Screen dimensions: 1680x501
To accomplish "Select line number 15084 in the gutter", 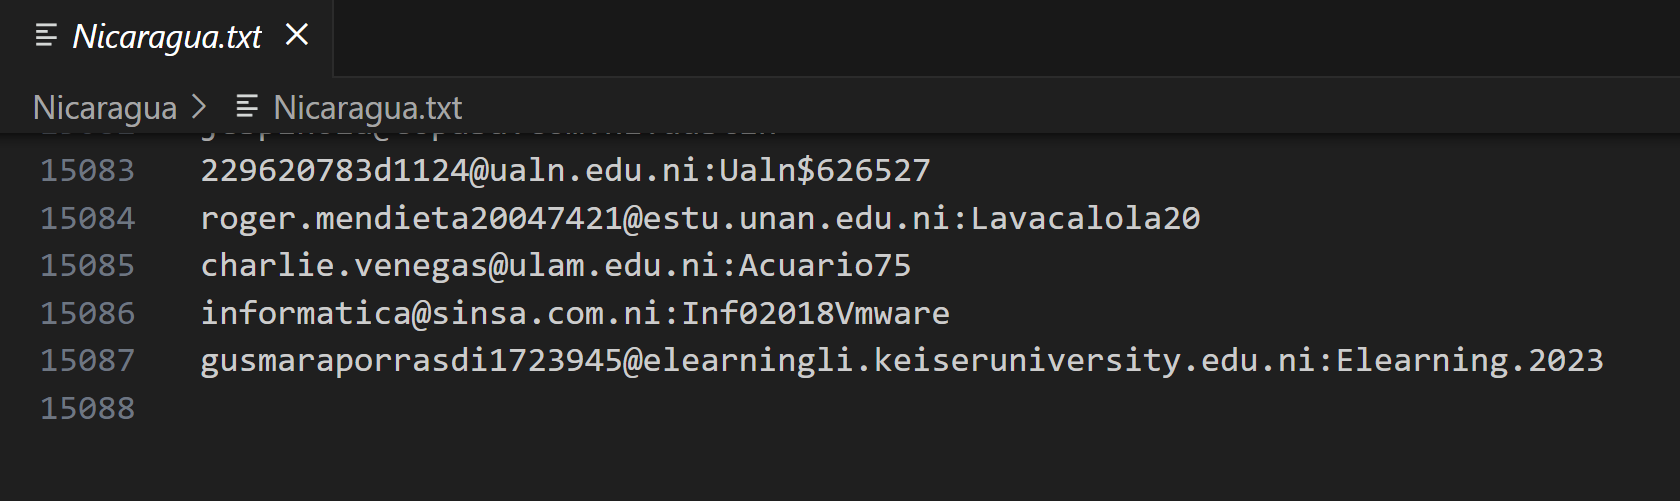I will 87,218.
